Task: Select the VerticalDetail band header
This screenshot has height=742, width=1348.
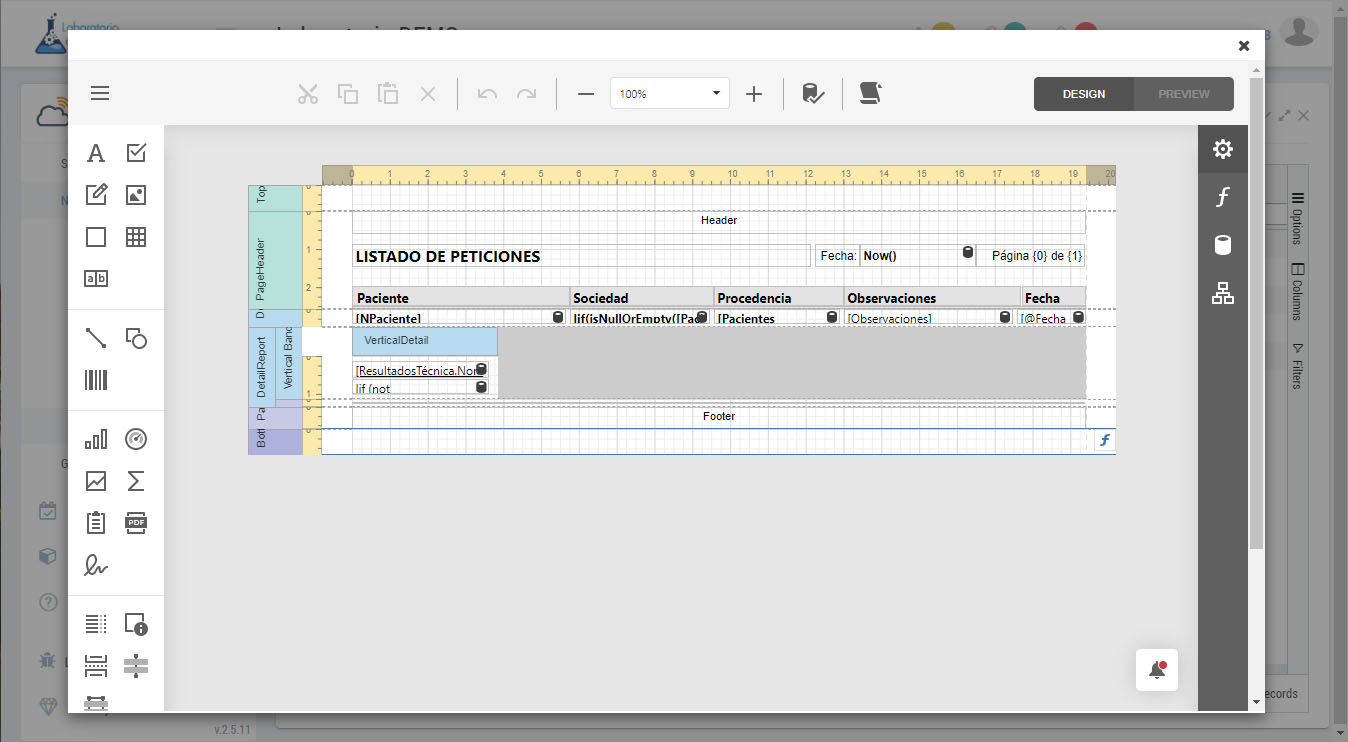Action: 425,341
